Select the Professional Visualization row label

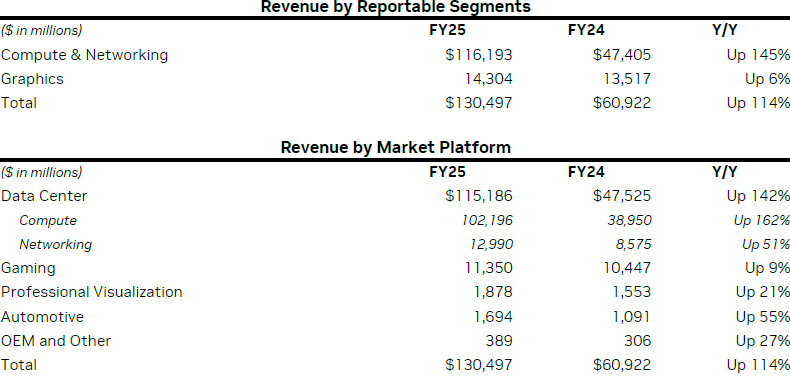click(x=92, y=292)
